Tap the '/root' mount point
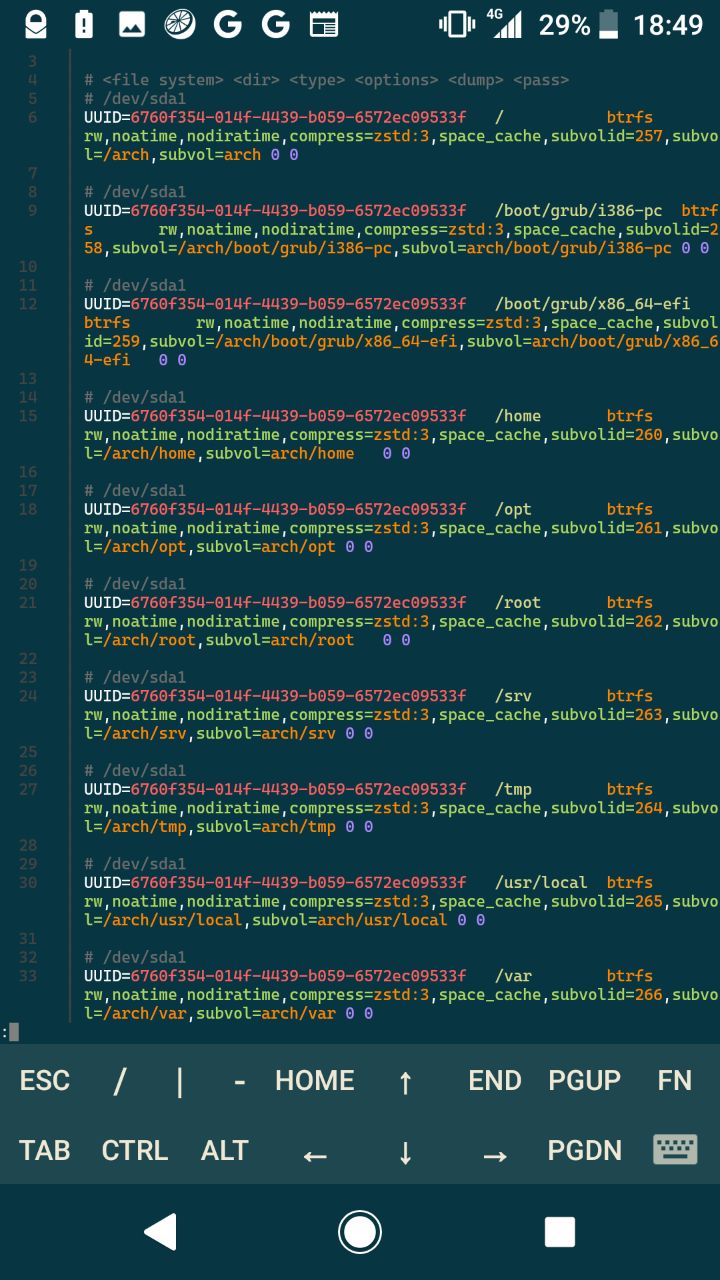Screen dimensions: 720x1280 [518, 603]
